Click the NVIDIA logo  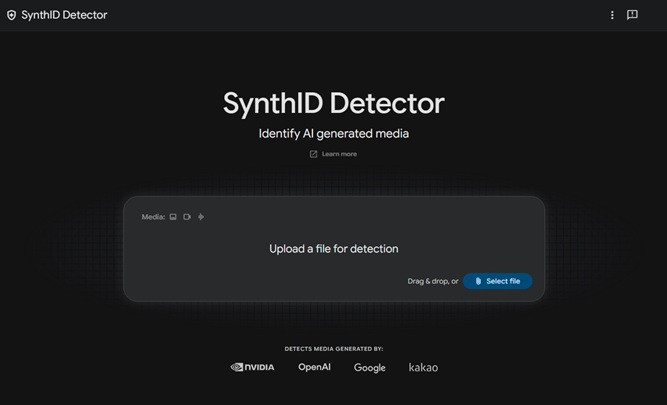[x=252, y=367]
